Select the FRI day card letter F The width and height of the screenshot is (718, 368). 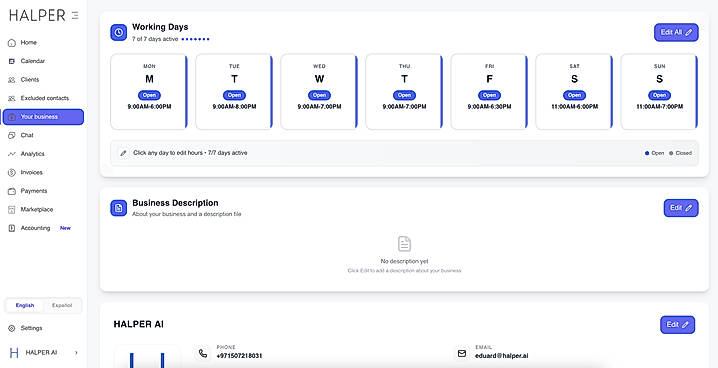[490, 79]
